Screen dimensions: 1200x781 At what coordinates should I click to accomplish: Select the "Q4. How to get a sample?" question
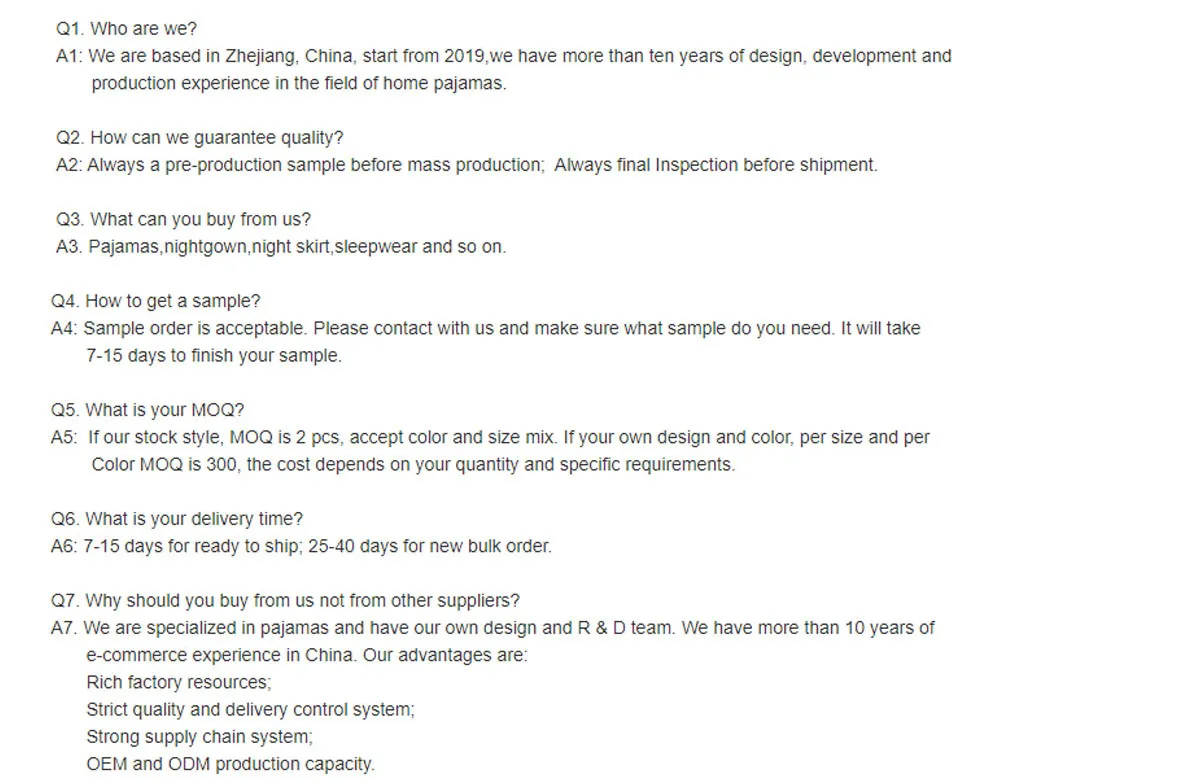155,301
